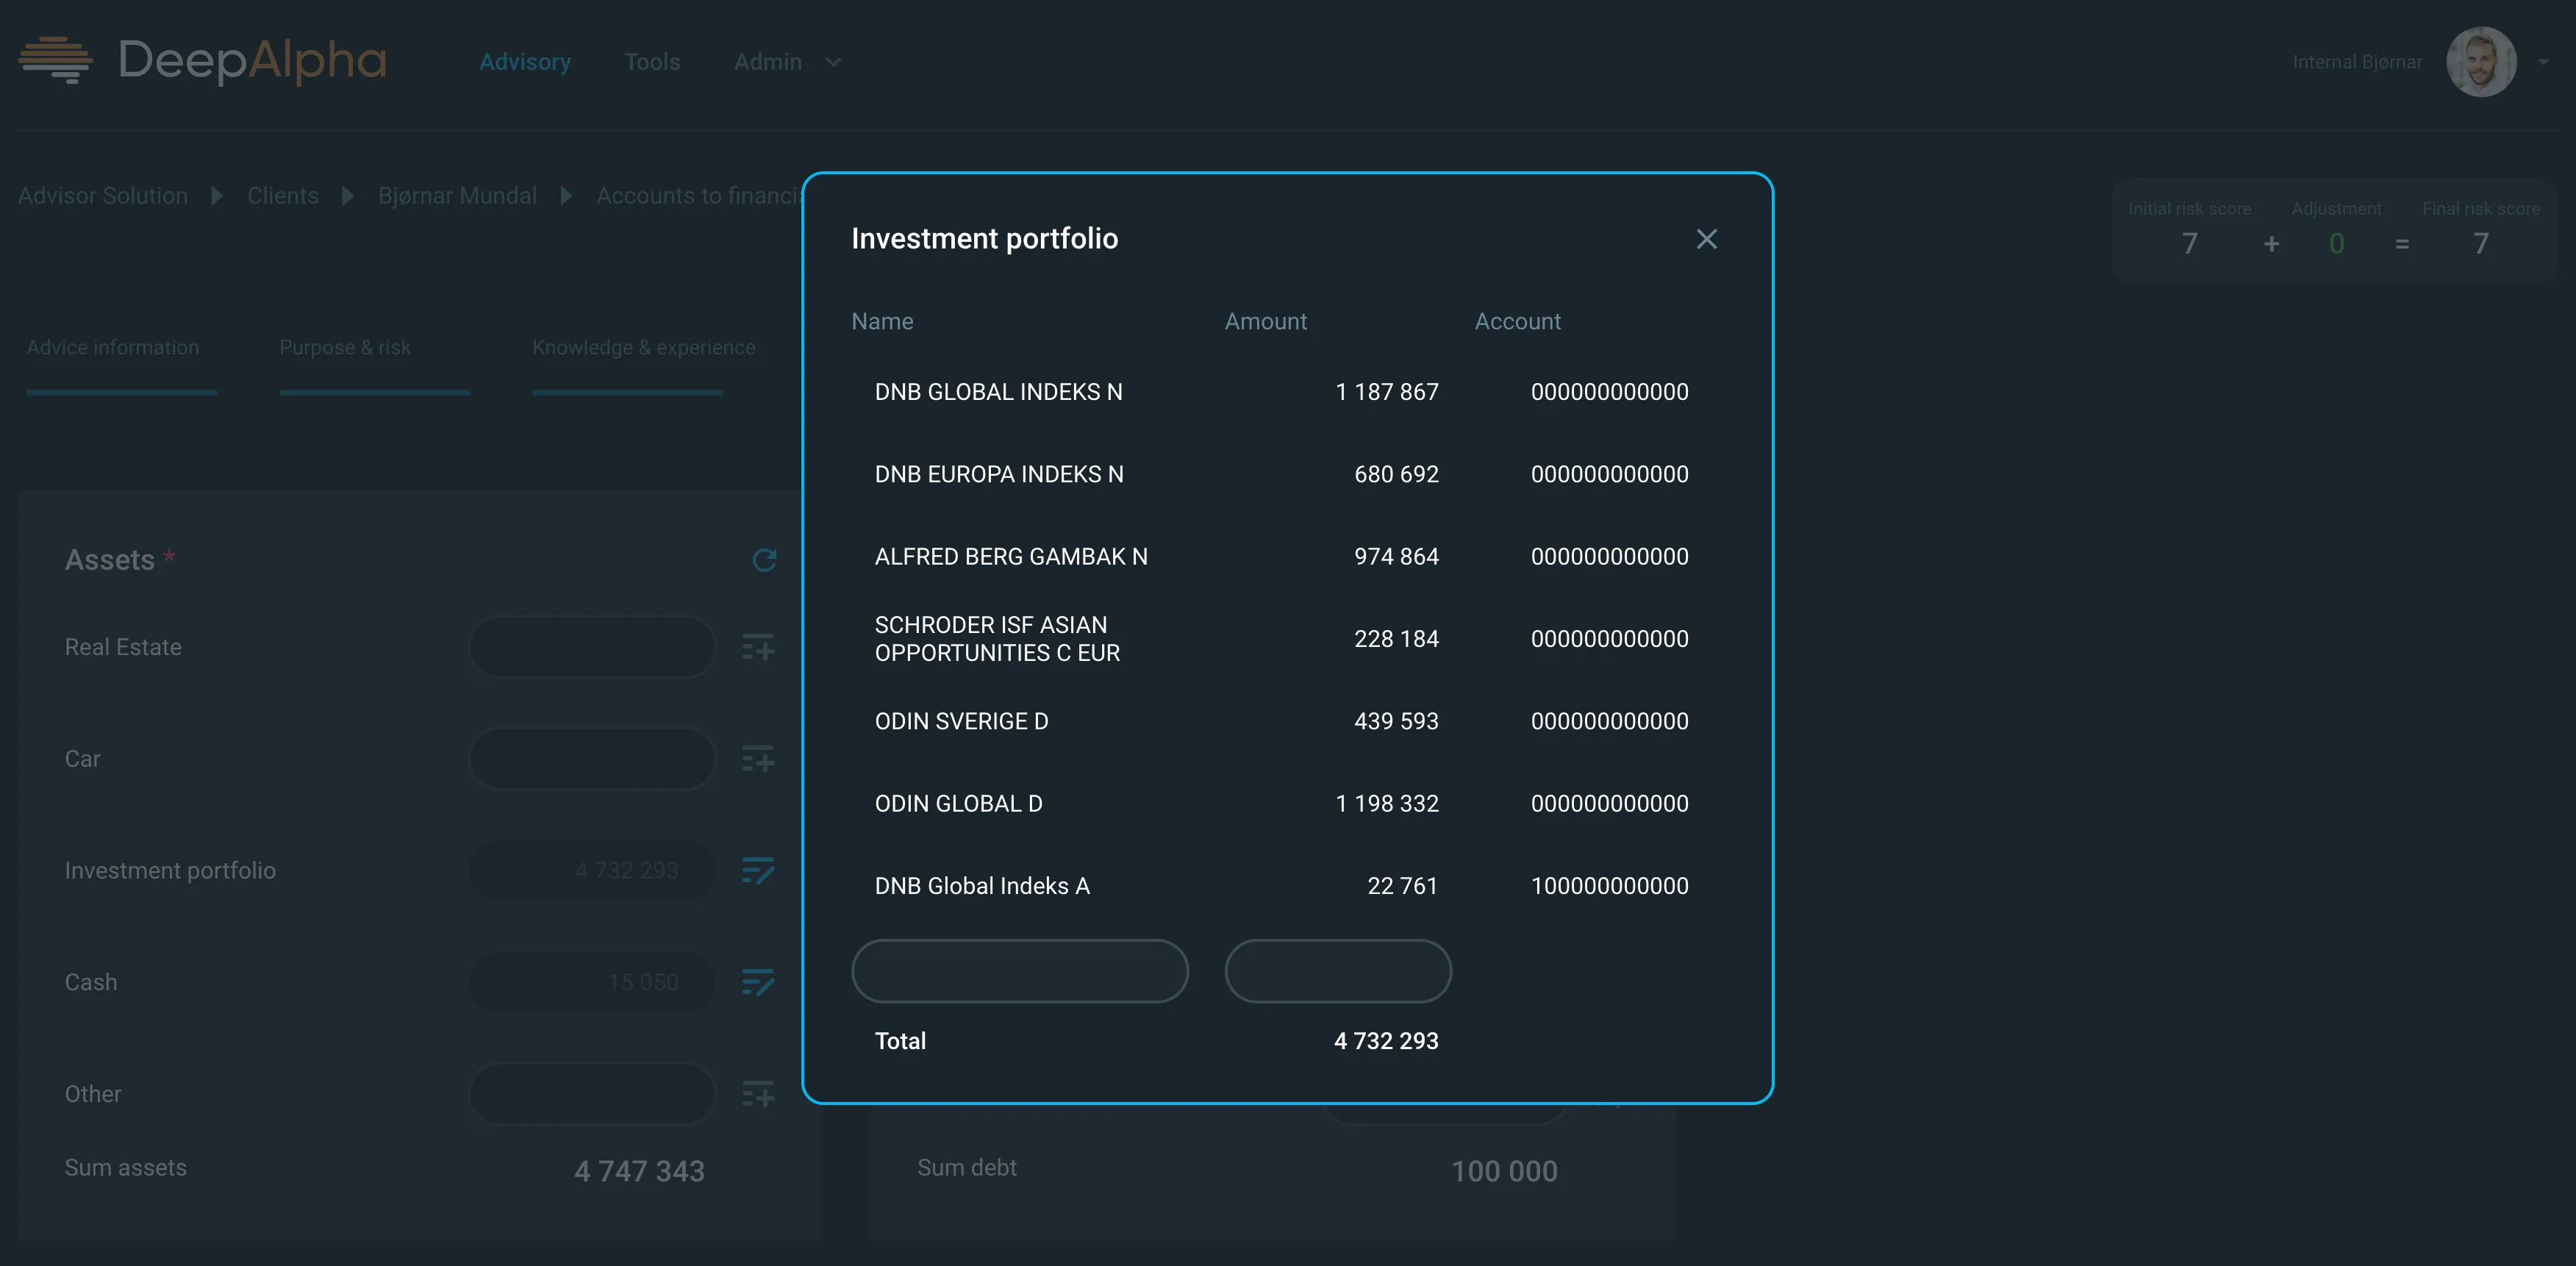Go to Clients breadcrumb
Image resolution: width=2576 pixels, height=1266 pixels.
pyautogui.click(x=283, y=196)
